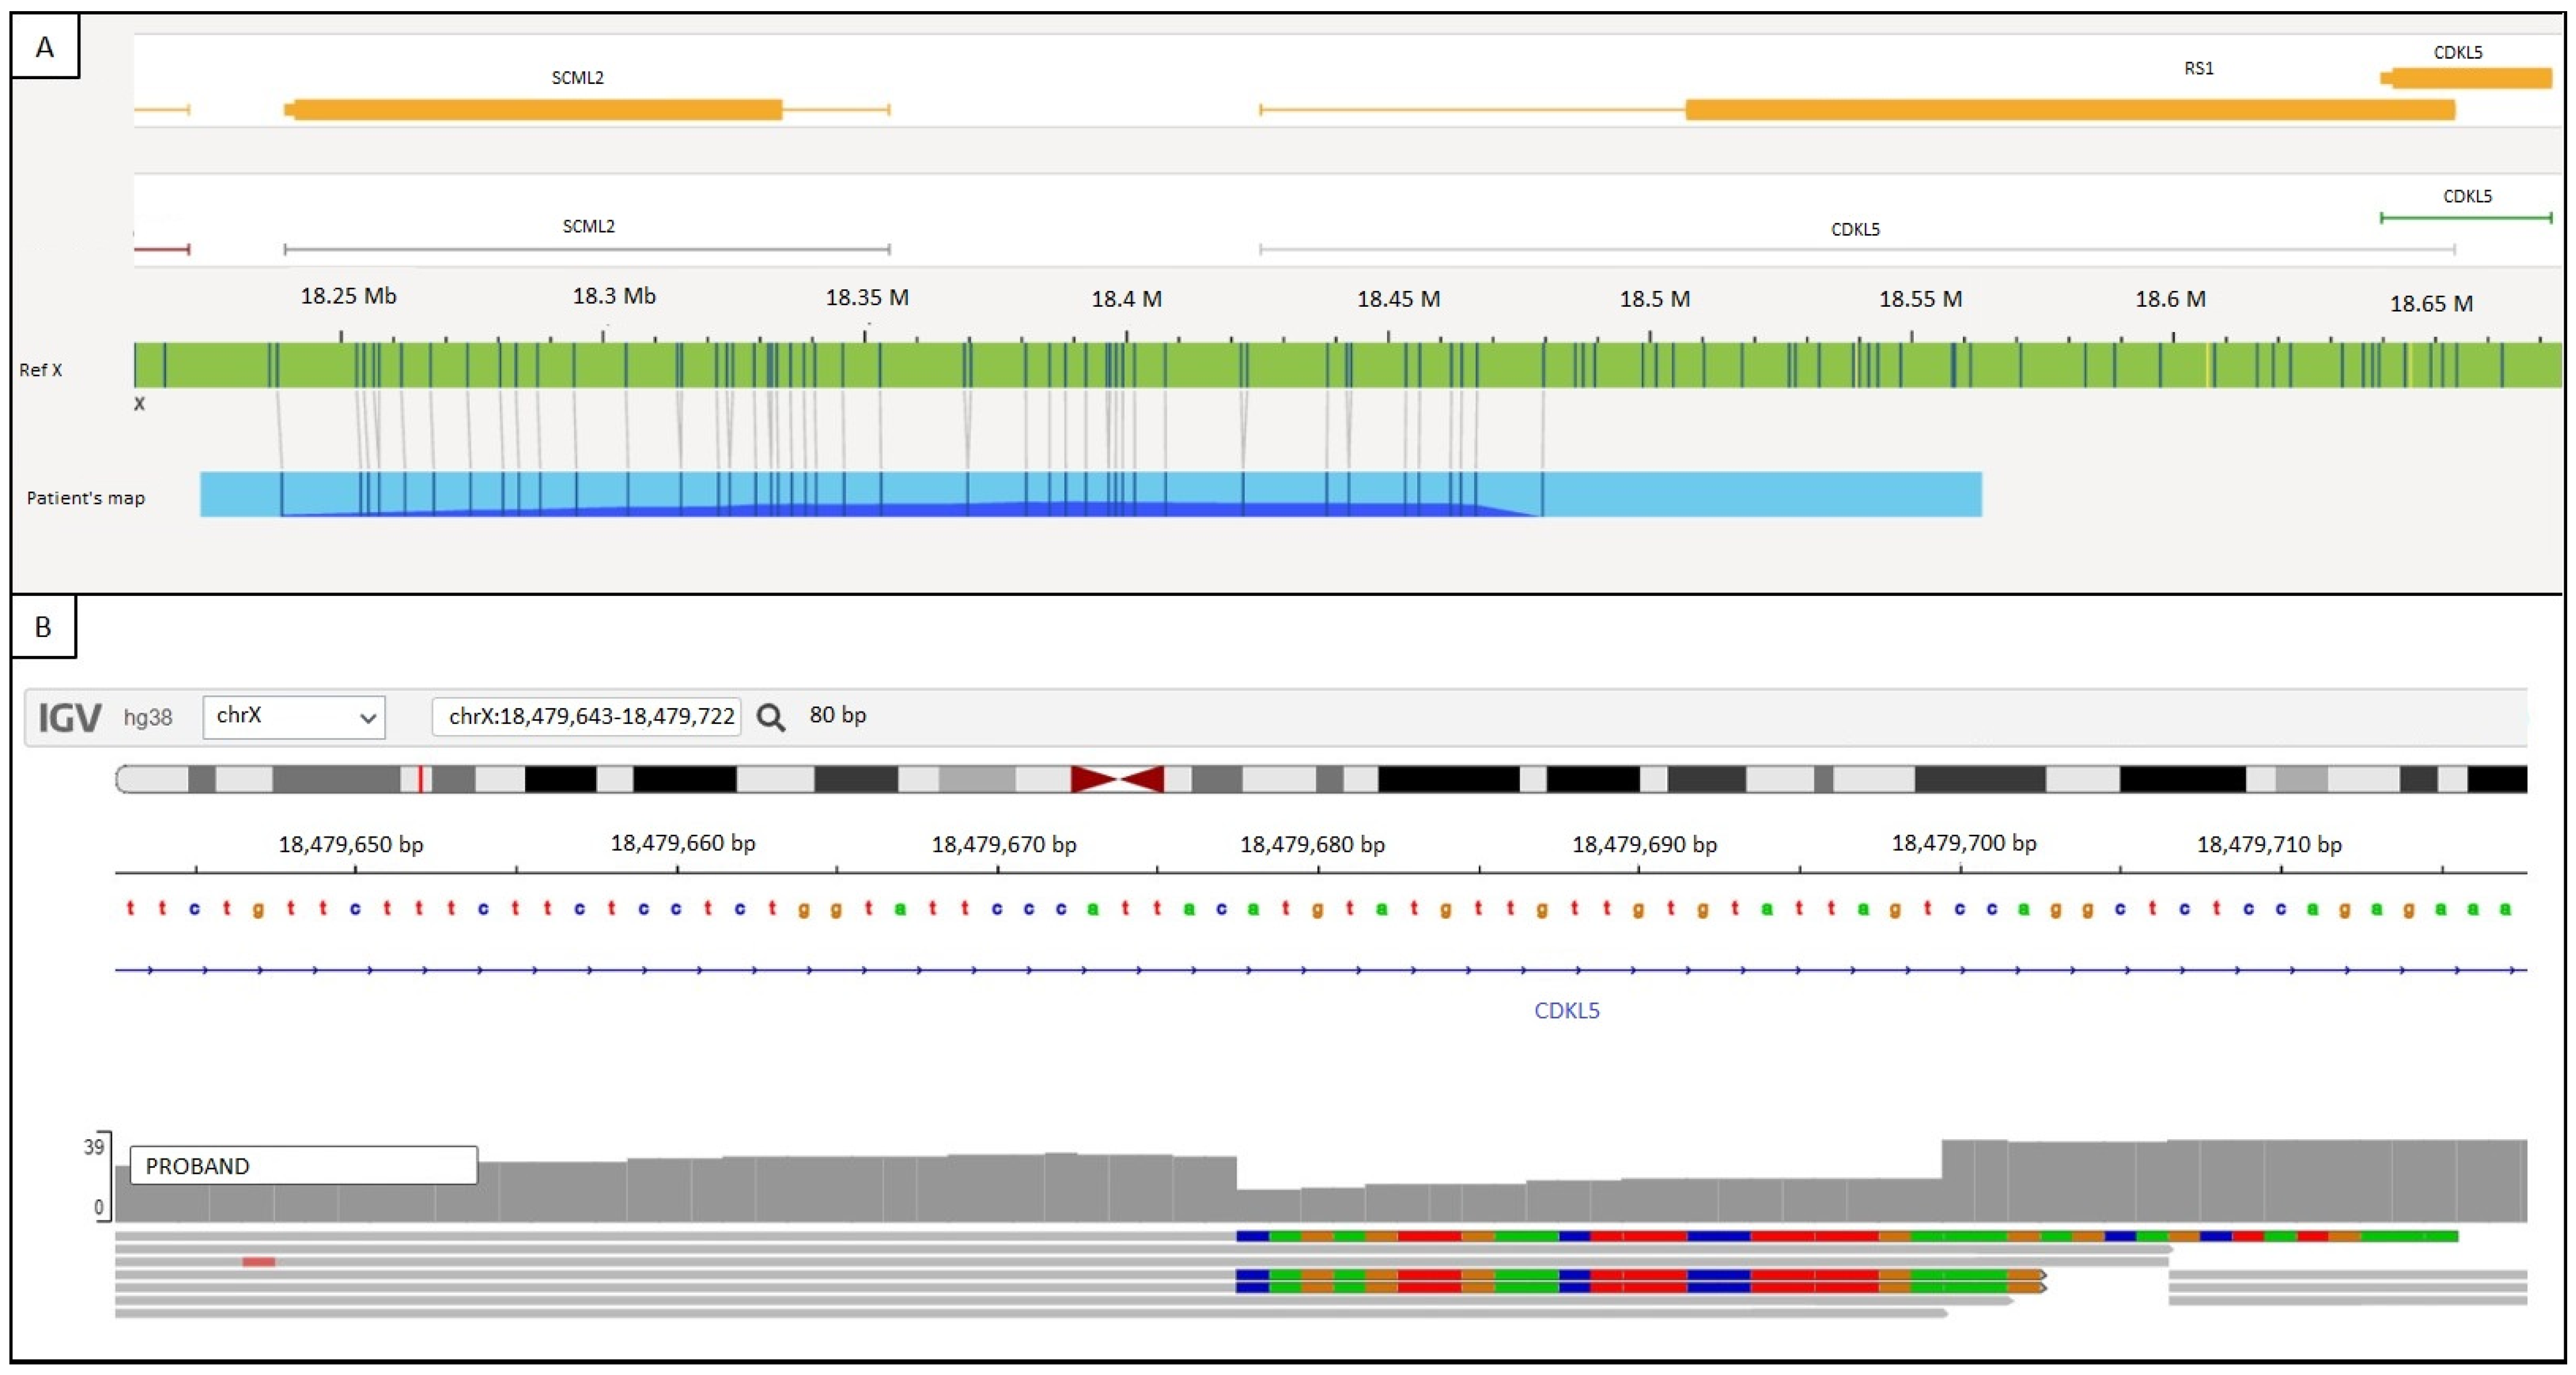This screenshot has width=2576, height=1375.
Task: Click the IGV search magnifier icon
Action: 770,717
